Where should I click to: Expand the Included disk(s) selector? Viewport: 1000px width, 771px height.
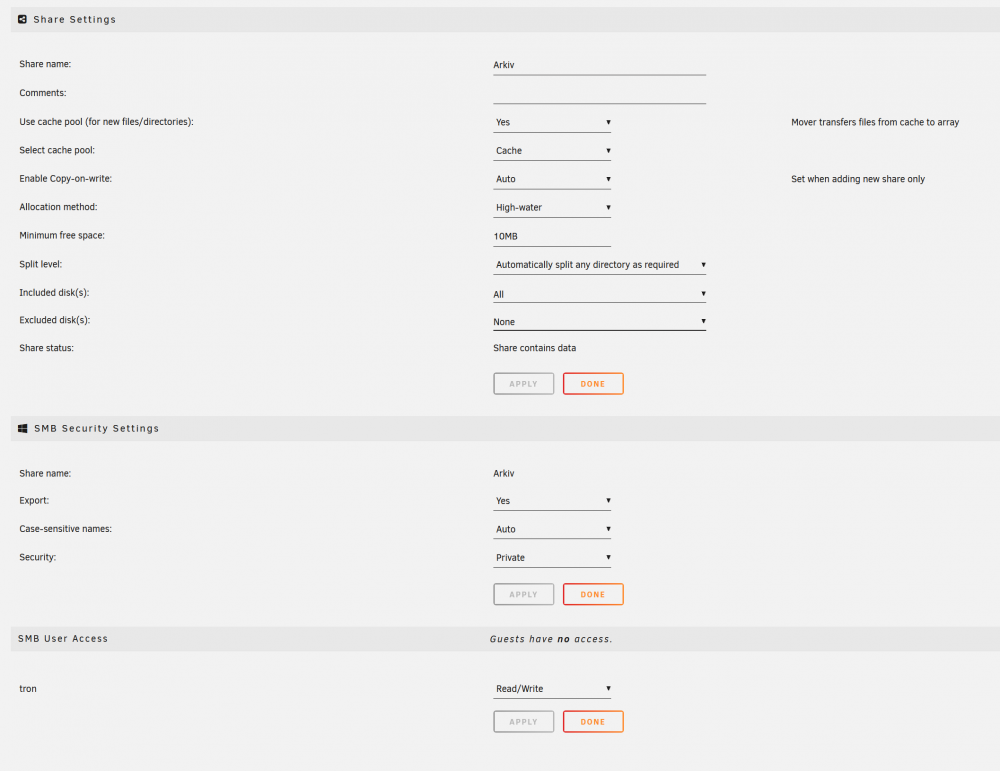click(x=599, y=294)
